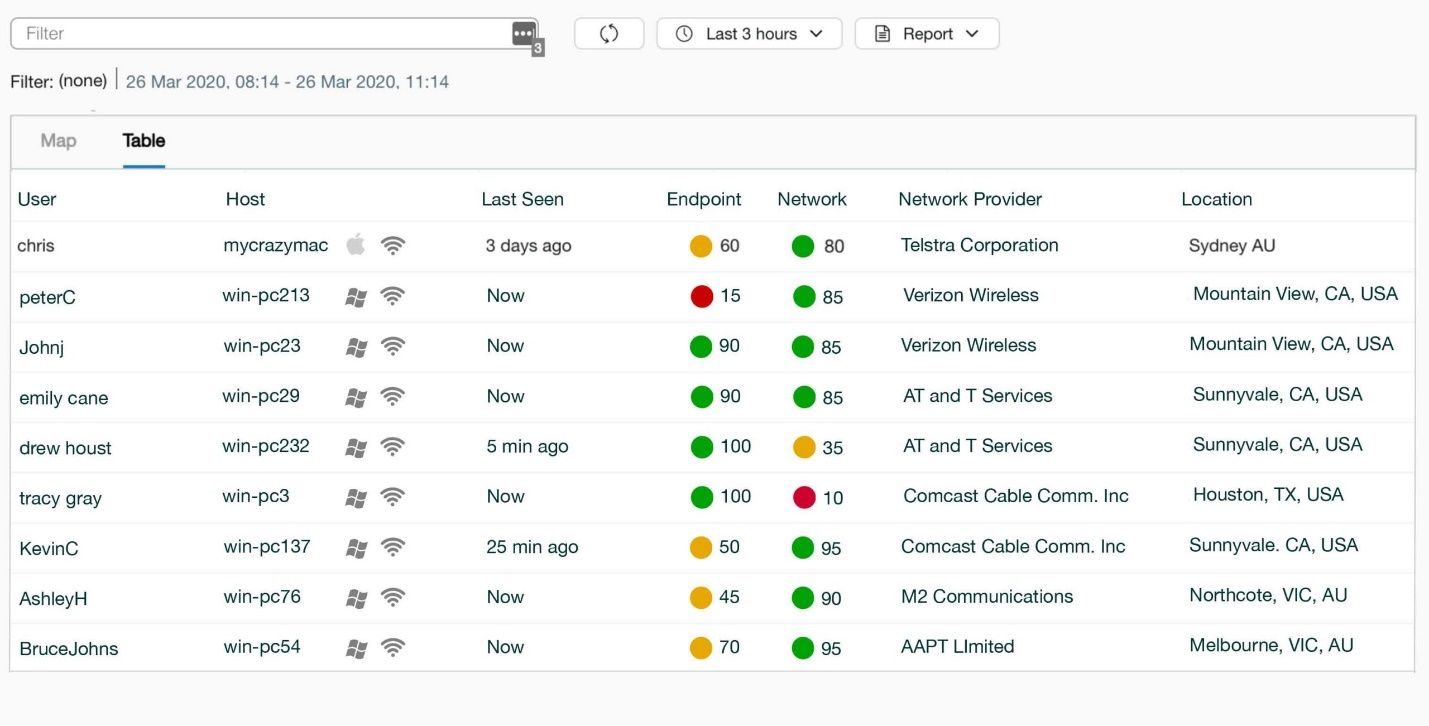
Task: Click the Wi-Fi icon in tracy gray's row
Action: pyautogui.click(x=393, y=497)
